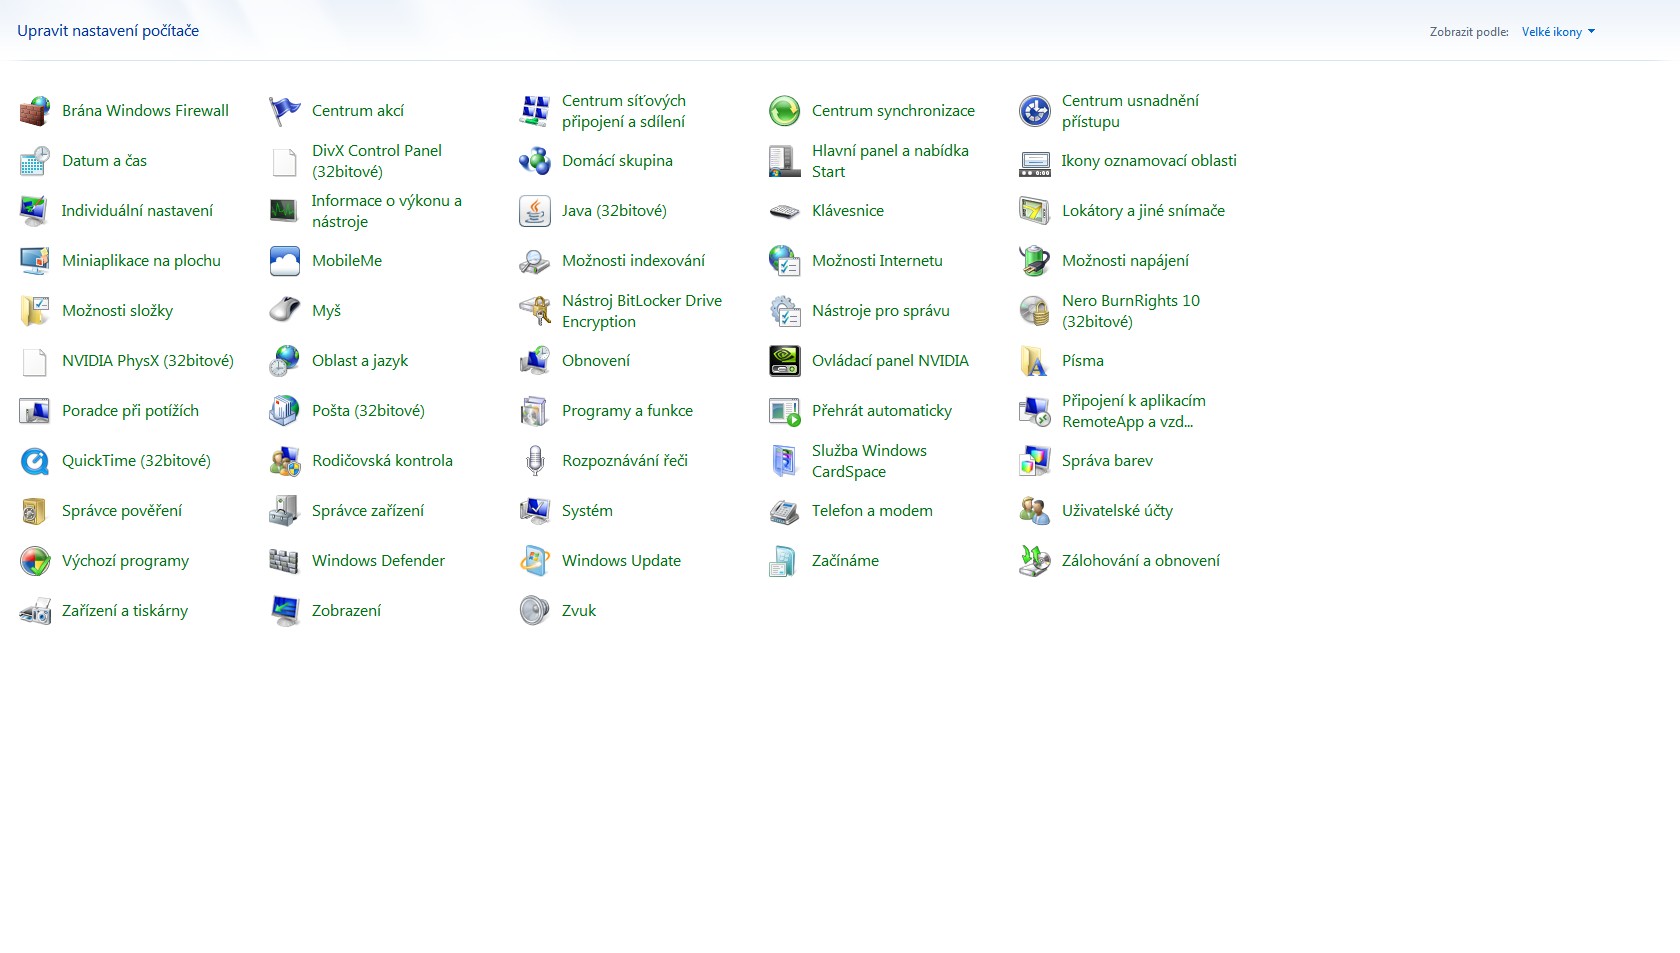
Task: Click the Rodičovská kontrola icon
Action: [x=285, y=461]
